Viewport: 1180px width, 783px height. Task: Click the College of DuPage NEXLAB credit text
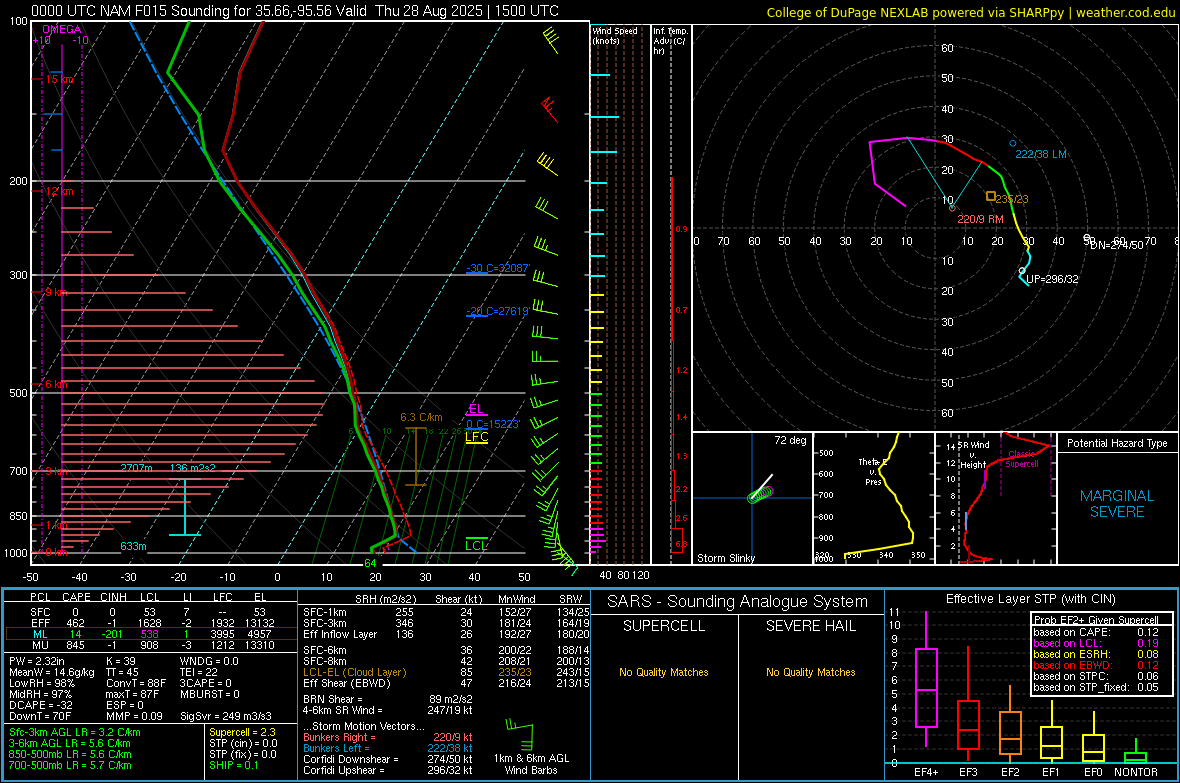pos(970,12)
